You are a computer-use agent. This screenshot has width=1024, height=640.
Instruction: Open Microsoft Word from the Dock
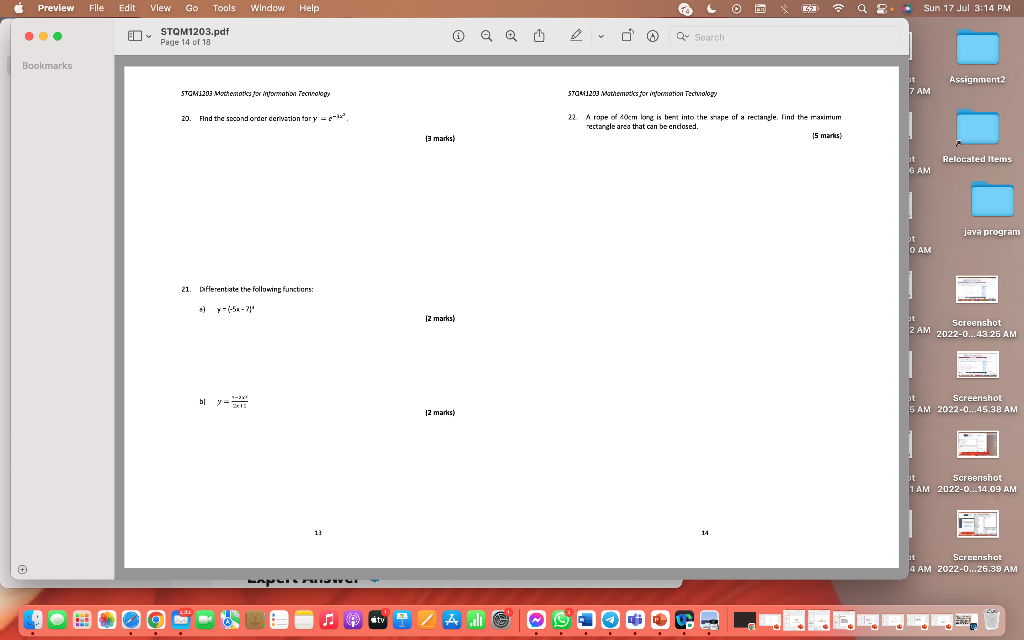pyautogui.click(x=586, y=619)
